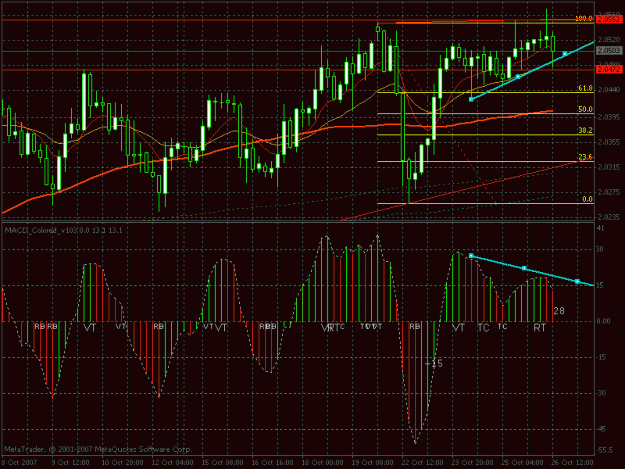Screen dimensions: 625x469
Task: Click the 2.0395 price scale value
Action: (x=609, y=117)
